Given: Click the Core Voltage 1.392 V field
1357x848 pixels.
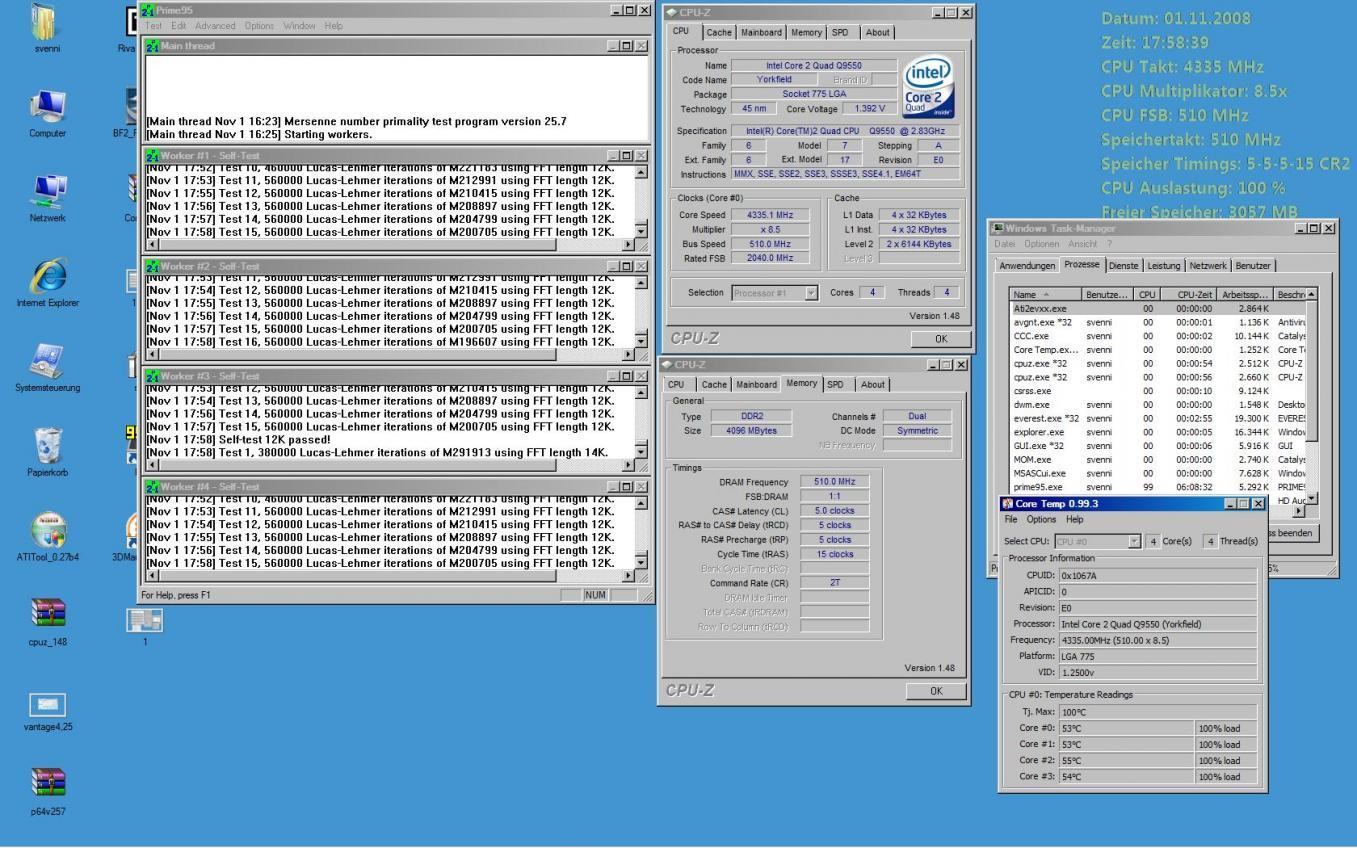Looking at the screenshot, I should [870, 109].
